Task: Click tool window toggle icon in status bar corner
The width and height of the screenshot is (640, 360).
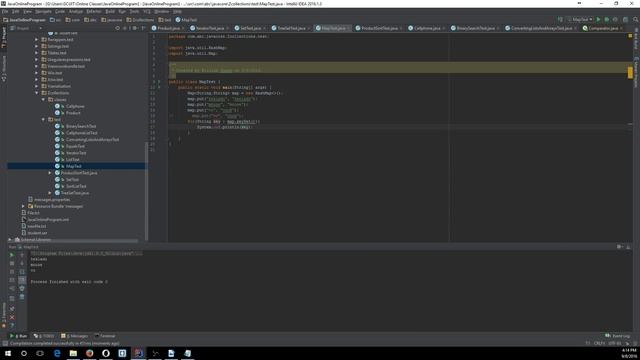Action: [x=4, y=343]
